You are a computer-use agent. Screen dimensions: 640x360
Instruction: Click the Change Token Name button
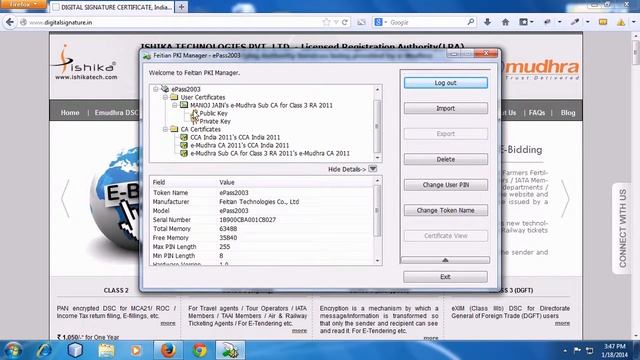click(445, 210)
